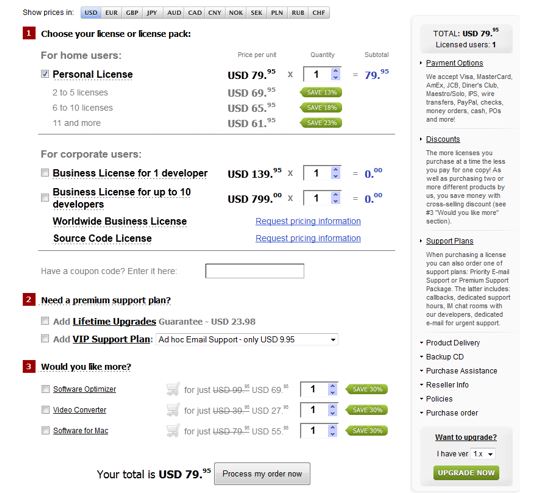Click the Video Converter shopping cart icon

(x=173, y=410)
